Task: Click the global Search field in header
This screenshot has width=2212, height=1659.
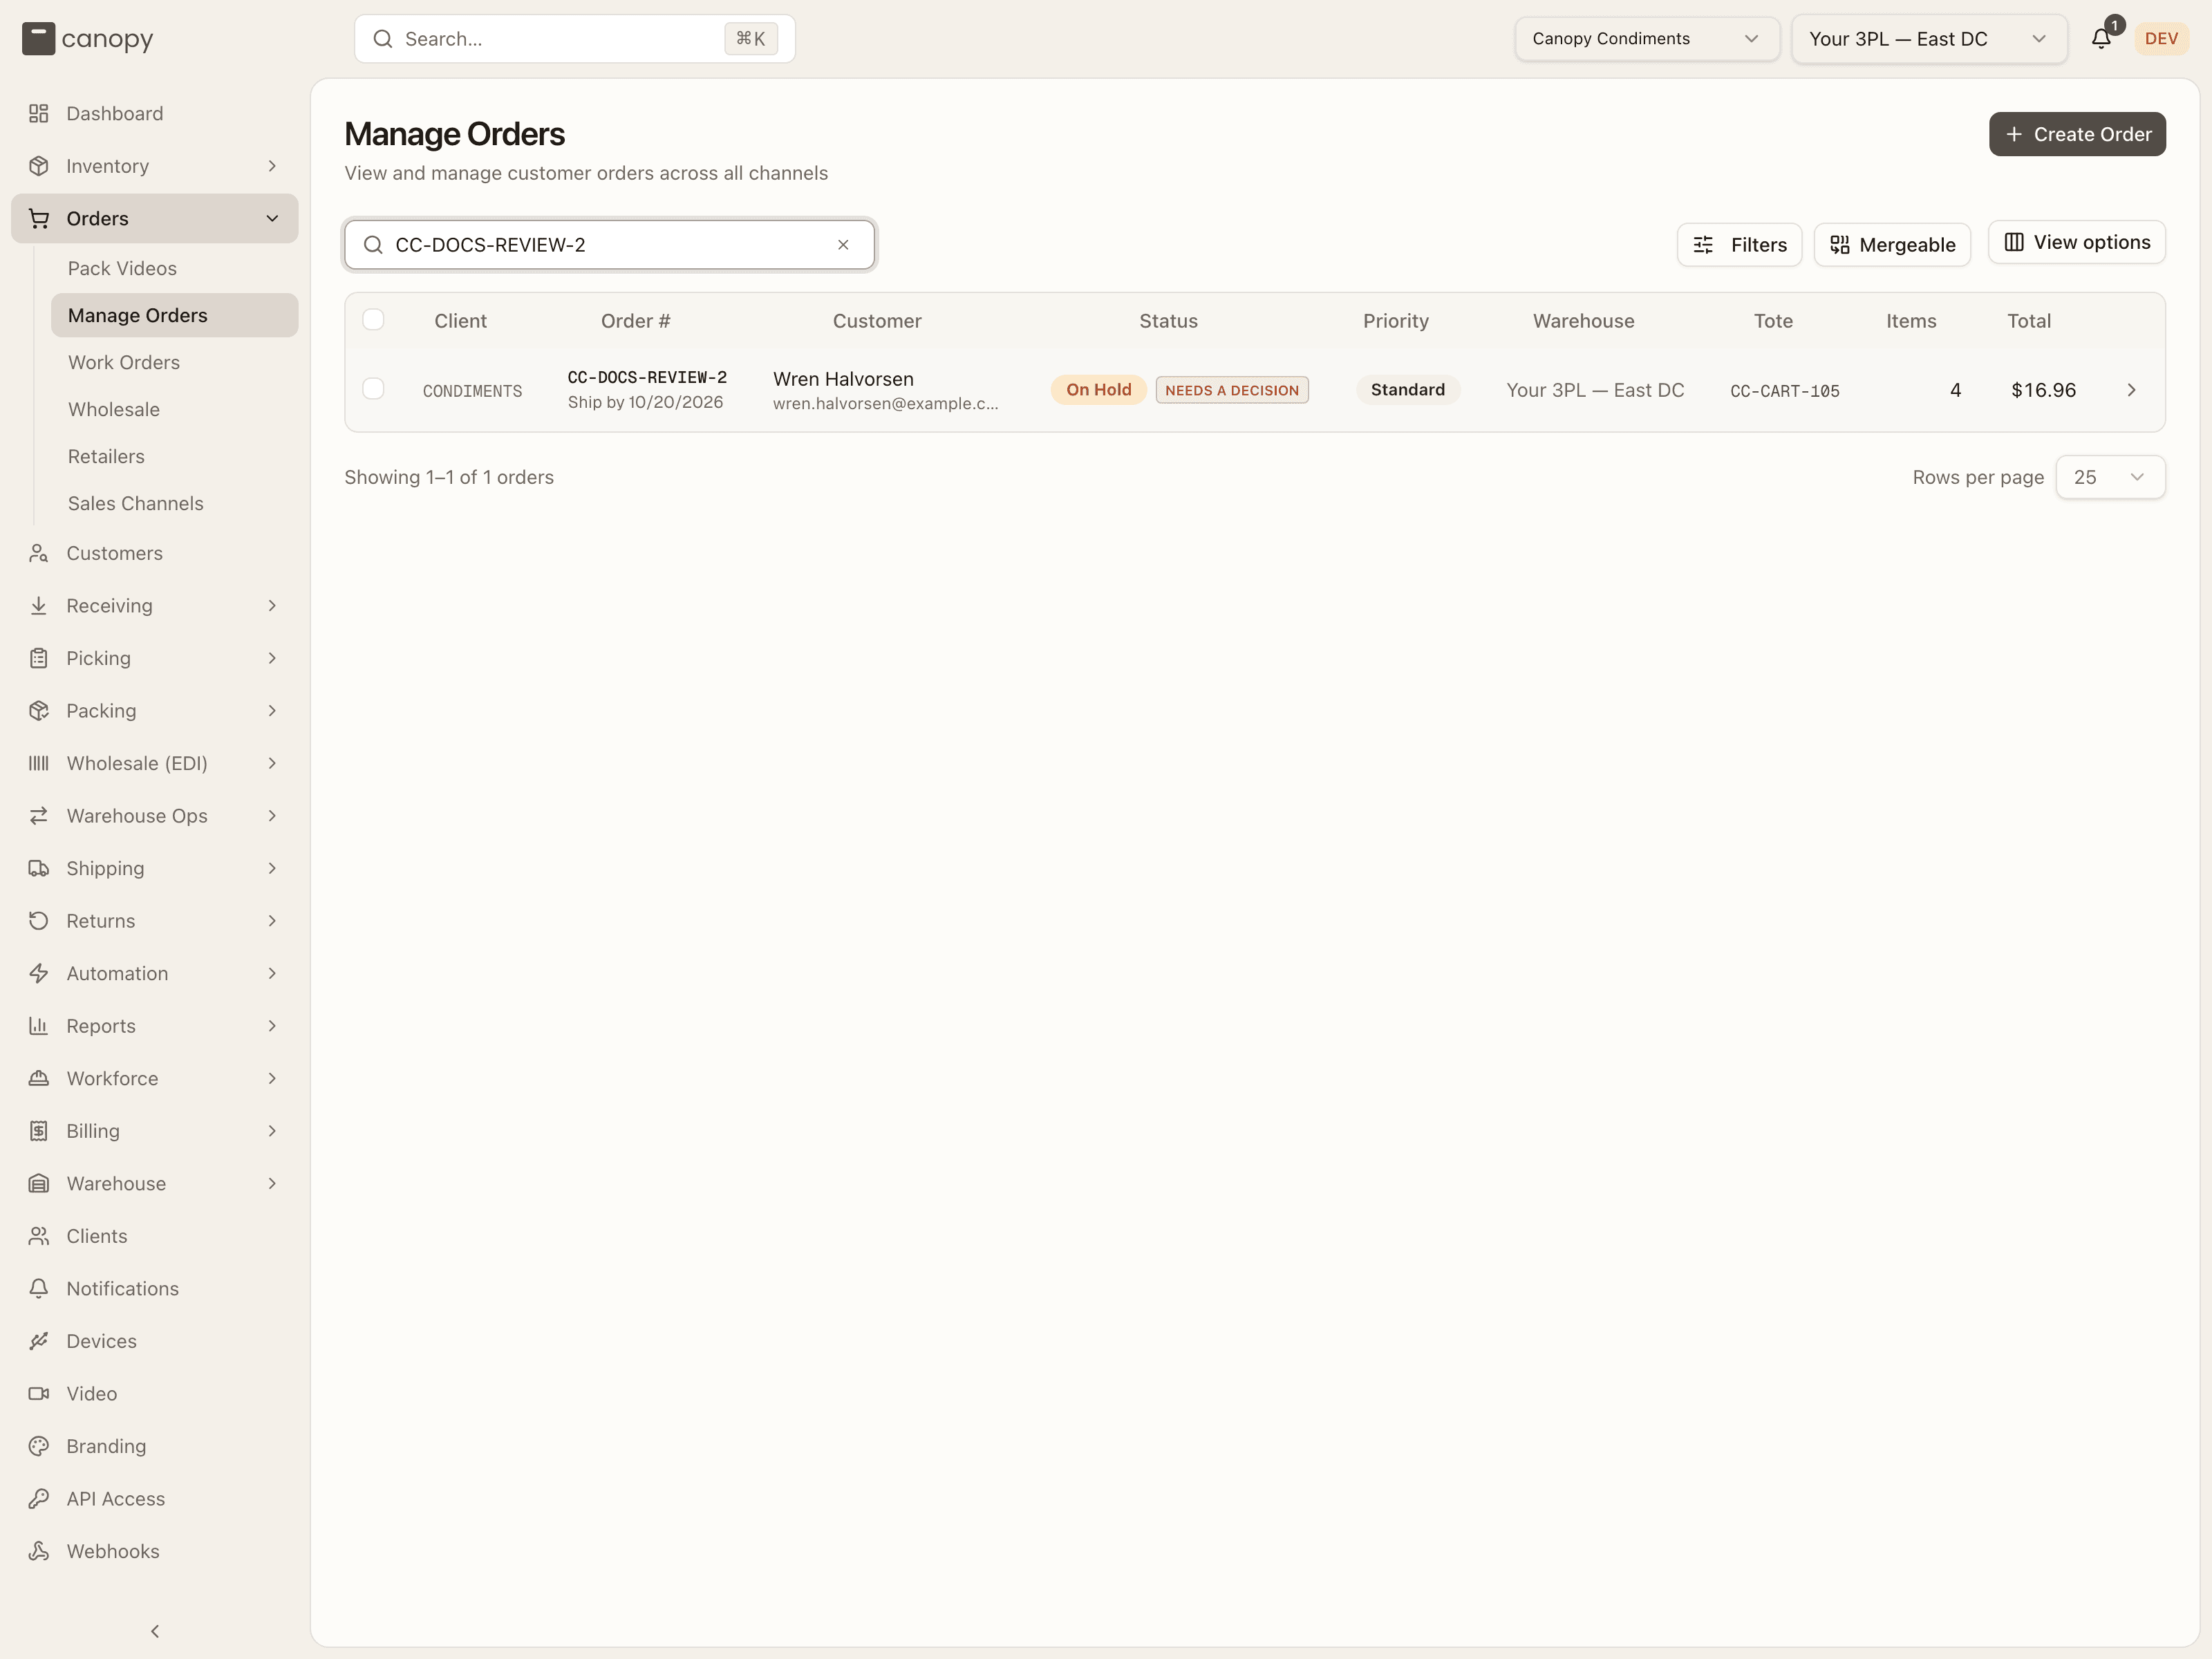Action: click(575, 39)
